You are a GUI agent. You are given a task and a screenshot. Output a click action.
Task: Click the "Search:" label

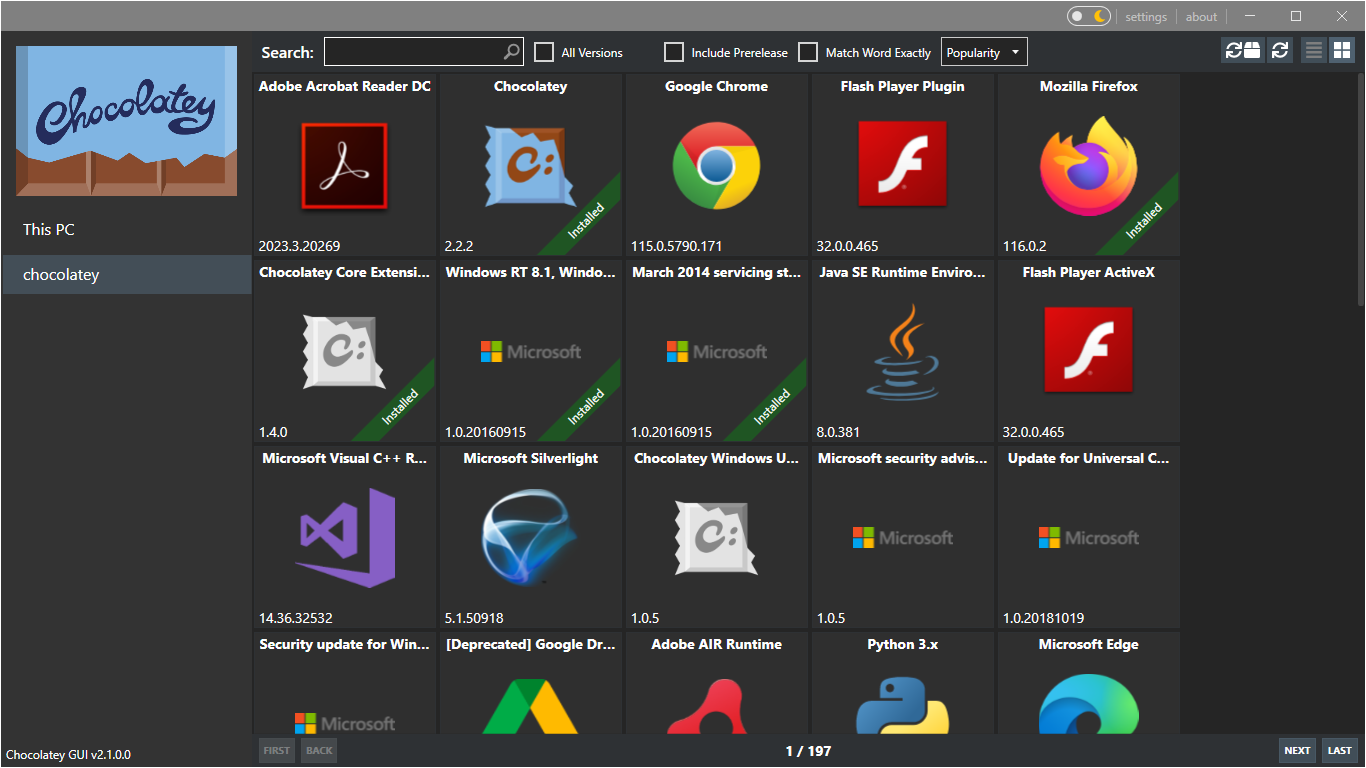287,52
